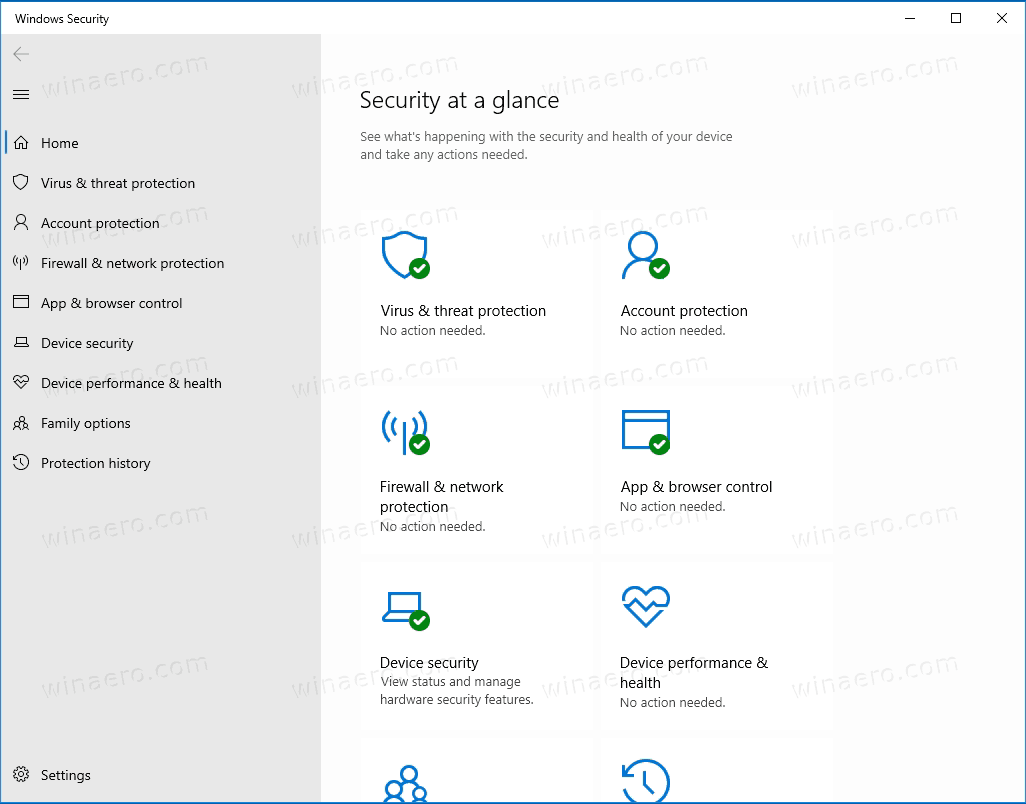This screenshot has height=804, width=1026.
Task: Minimize the Windows Security window
Action: [x=910, y=18]
